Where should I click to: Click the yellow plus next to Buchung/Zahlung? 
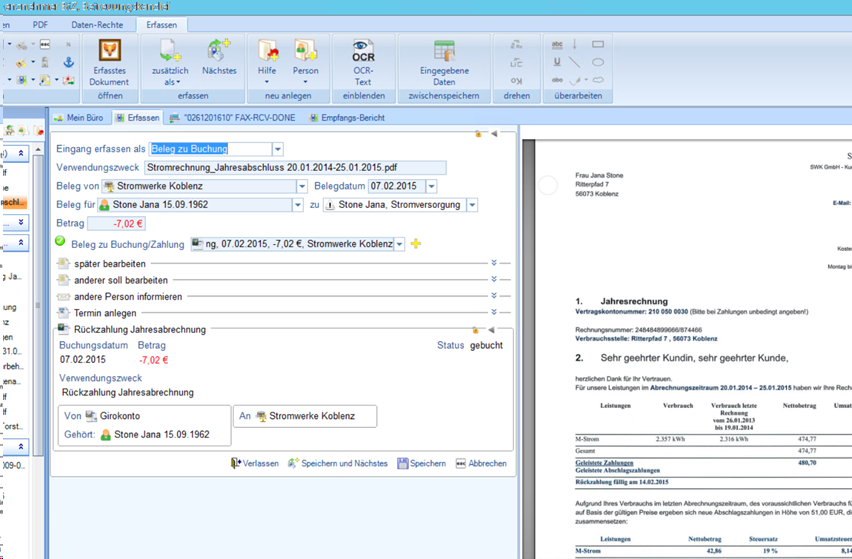point(416,244)
